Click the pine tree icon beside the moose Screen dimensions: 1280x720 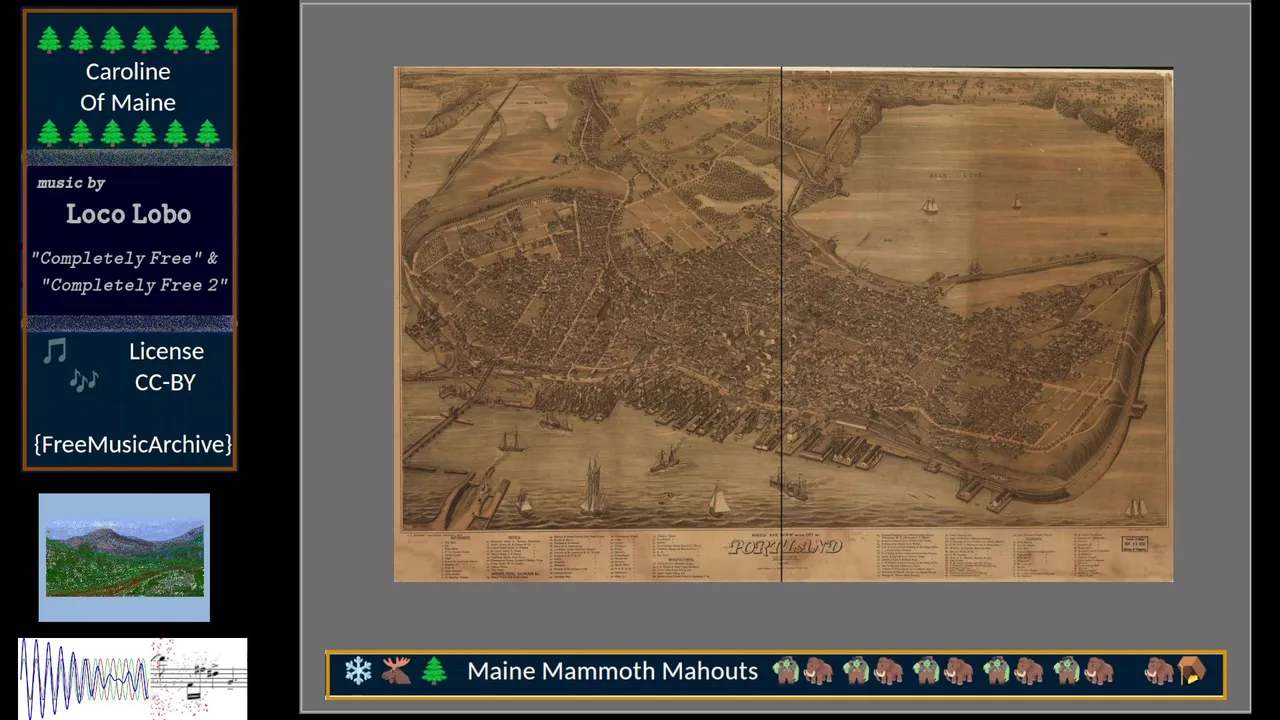pyautogui.click(x=434, y=671)
